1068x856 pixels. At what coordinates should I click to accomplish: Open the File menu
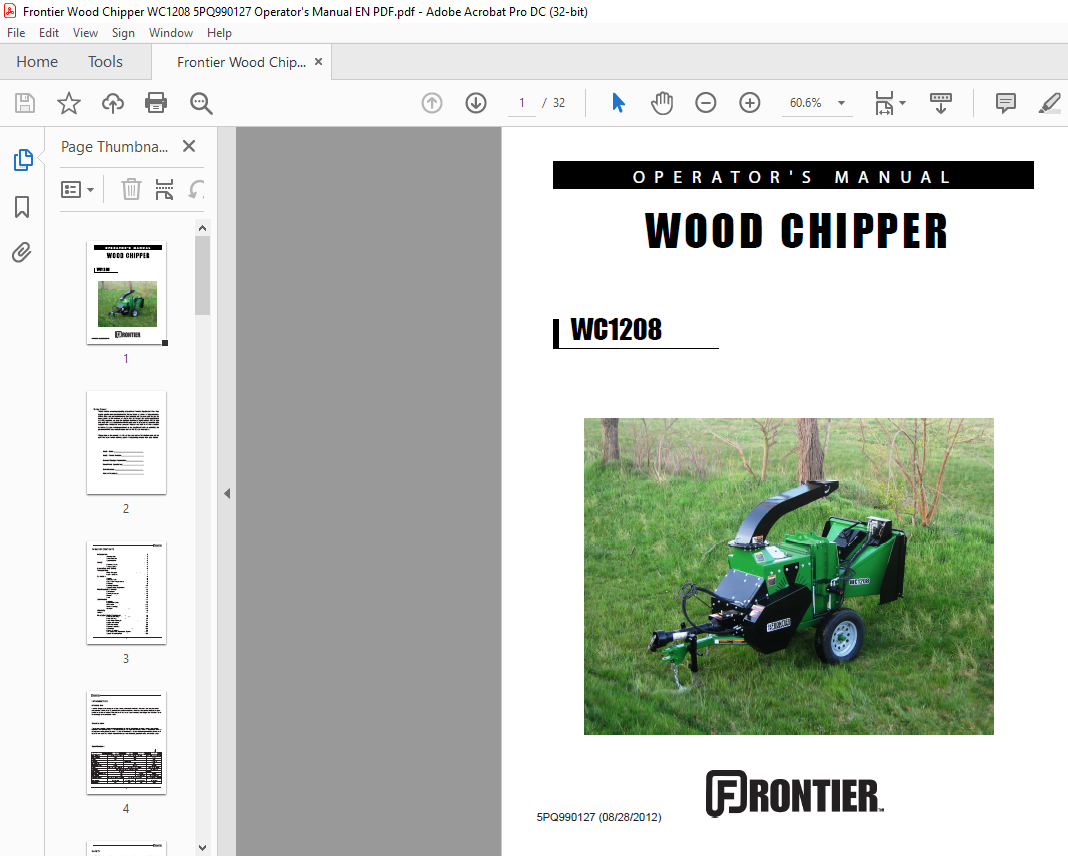click(16, 33)
